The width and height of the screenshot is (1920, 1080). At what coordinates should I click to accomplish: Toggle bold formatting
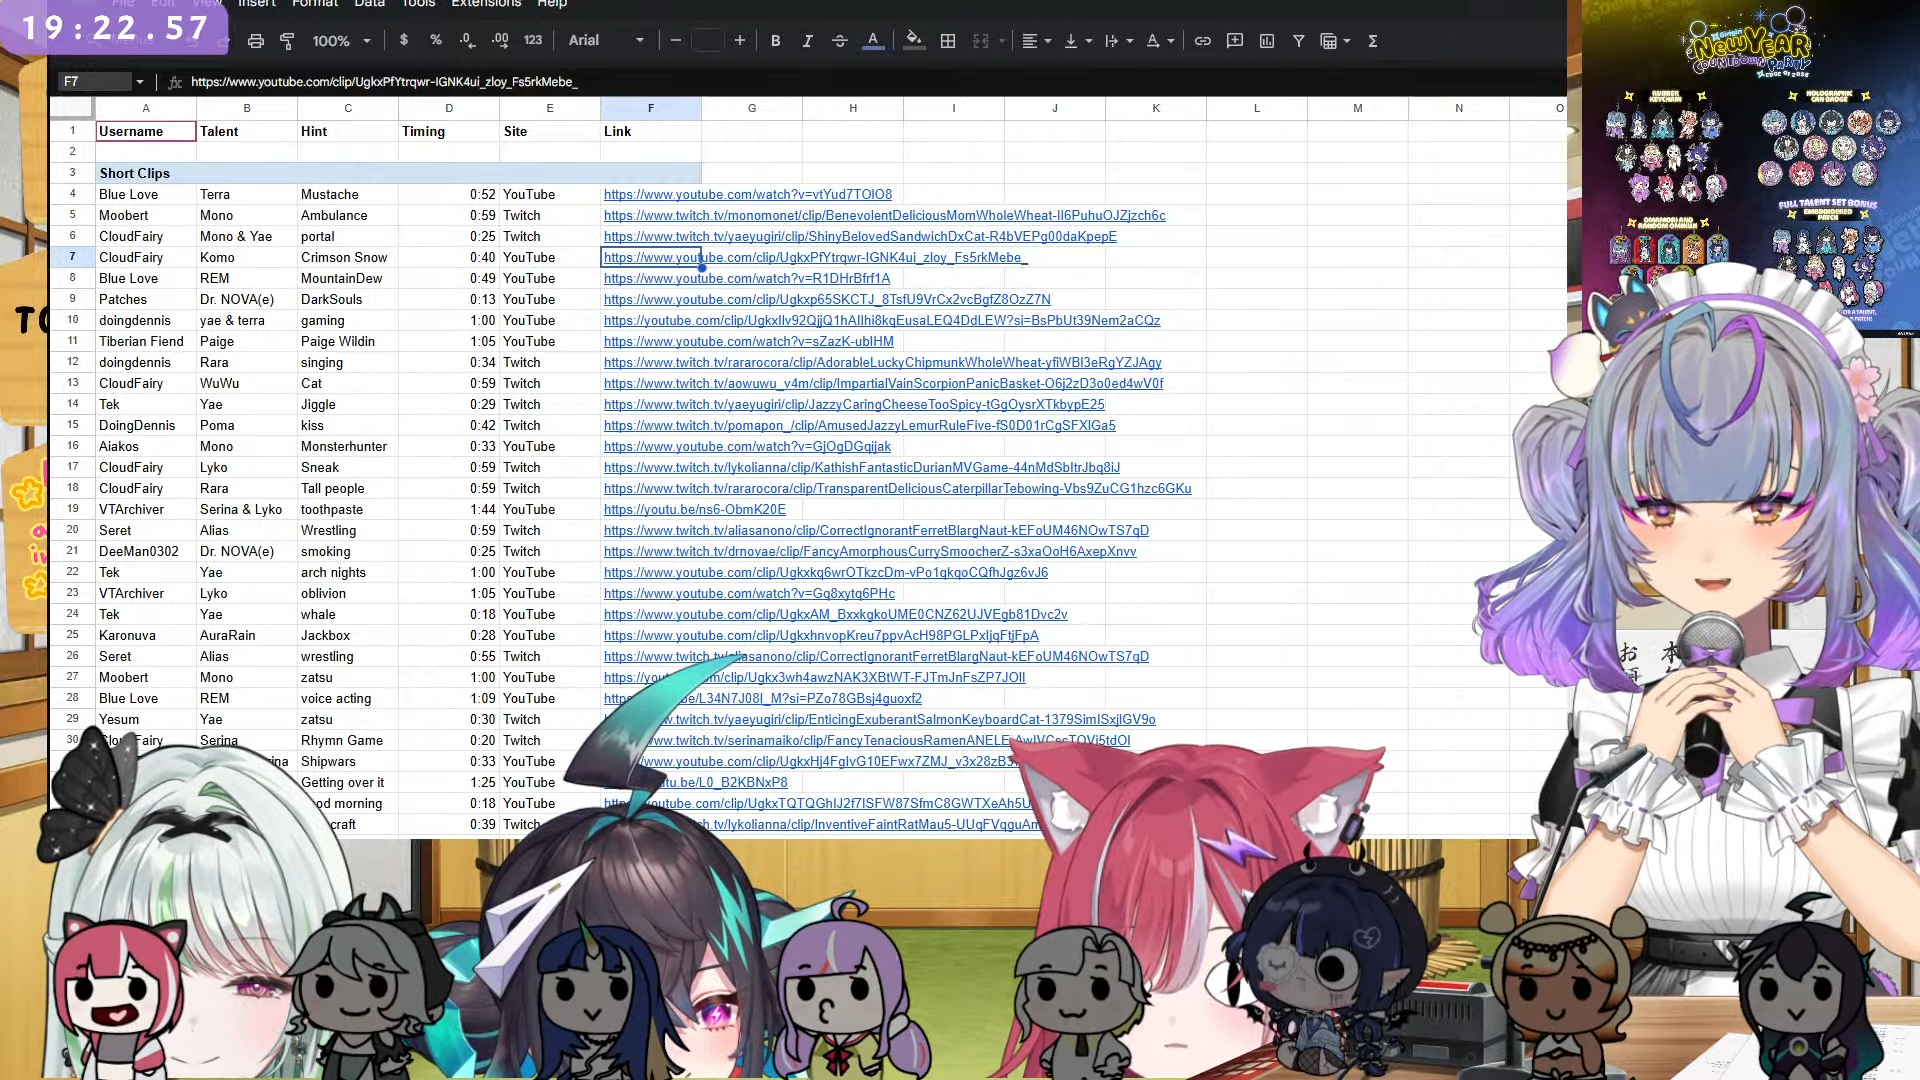(775, 41)
